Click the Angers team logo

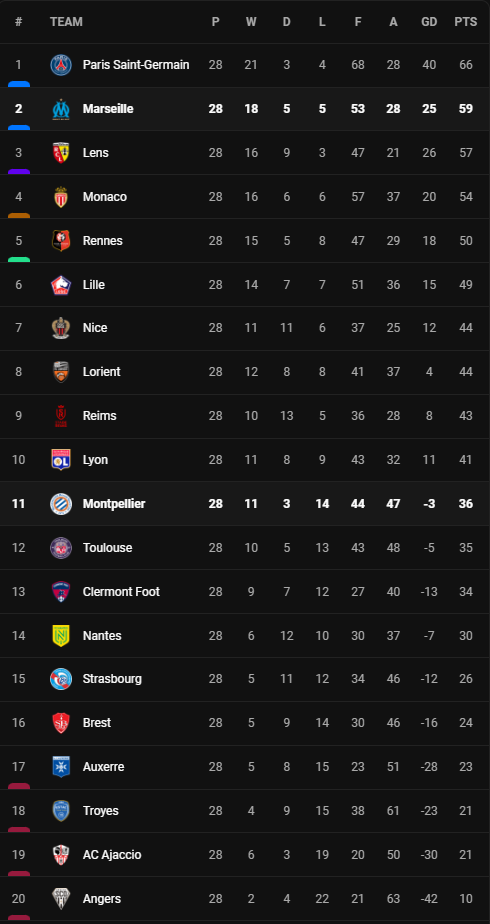[x=61, y=899]
